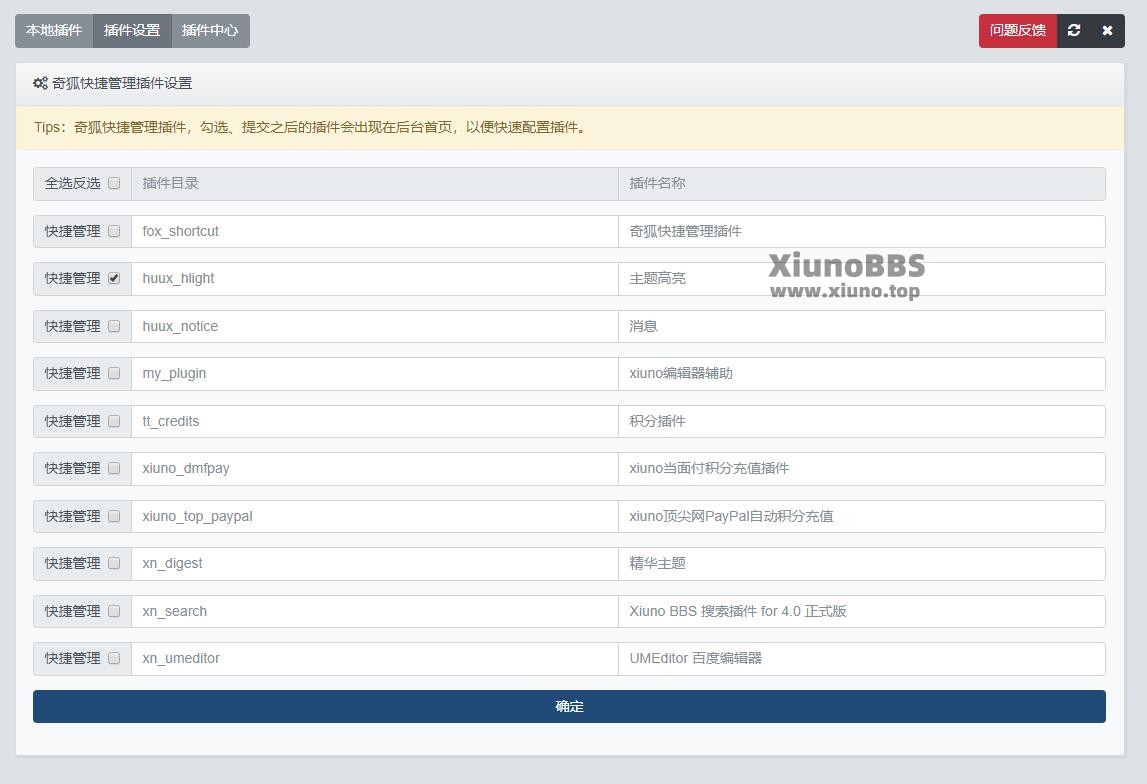Image resolution: width=1147 pixels, height=784 pixels.
Task: Tick the tt_credits row checkbox
Action: point(114,421)
